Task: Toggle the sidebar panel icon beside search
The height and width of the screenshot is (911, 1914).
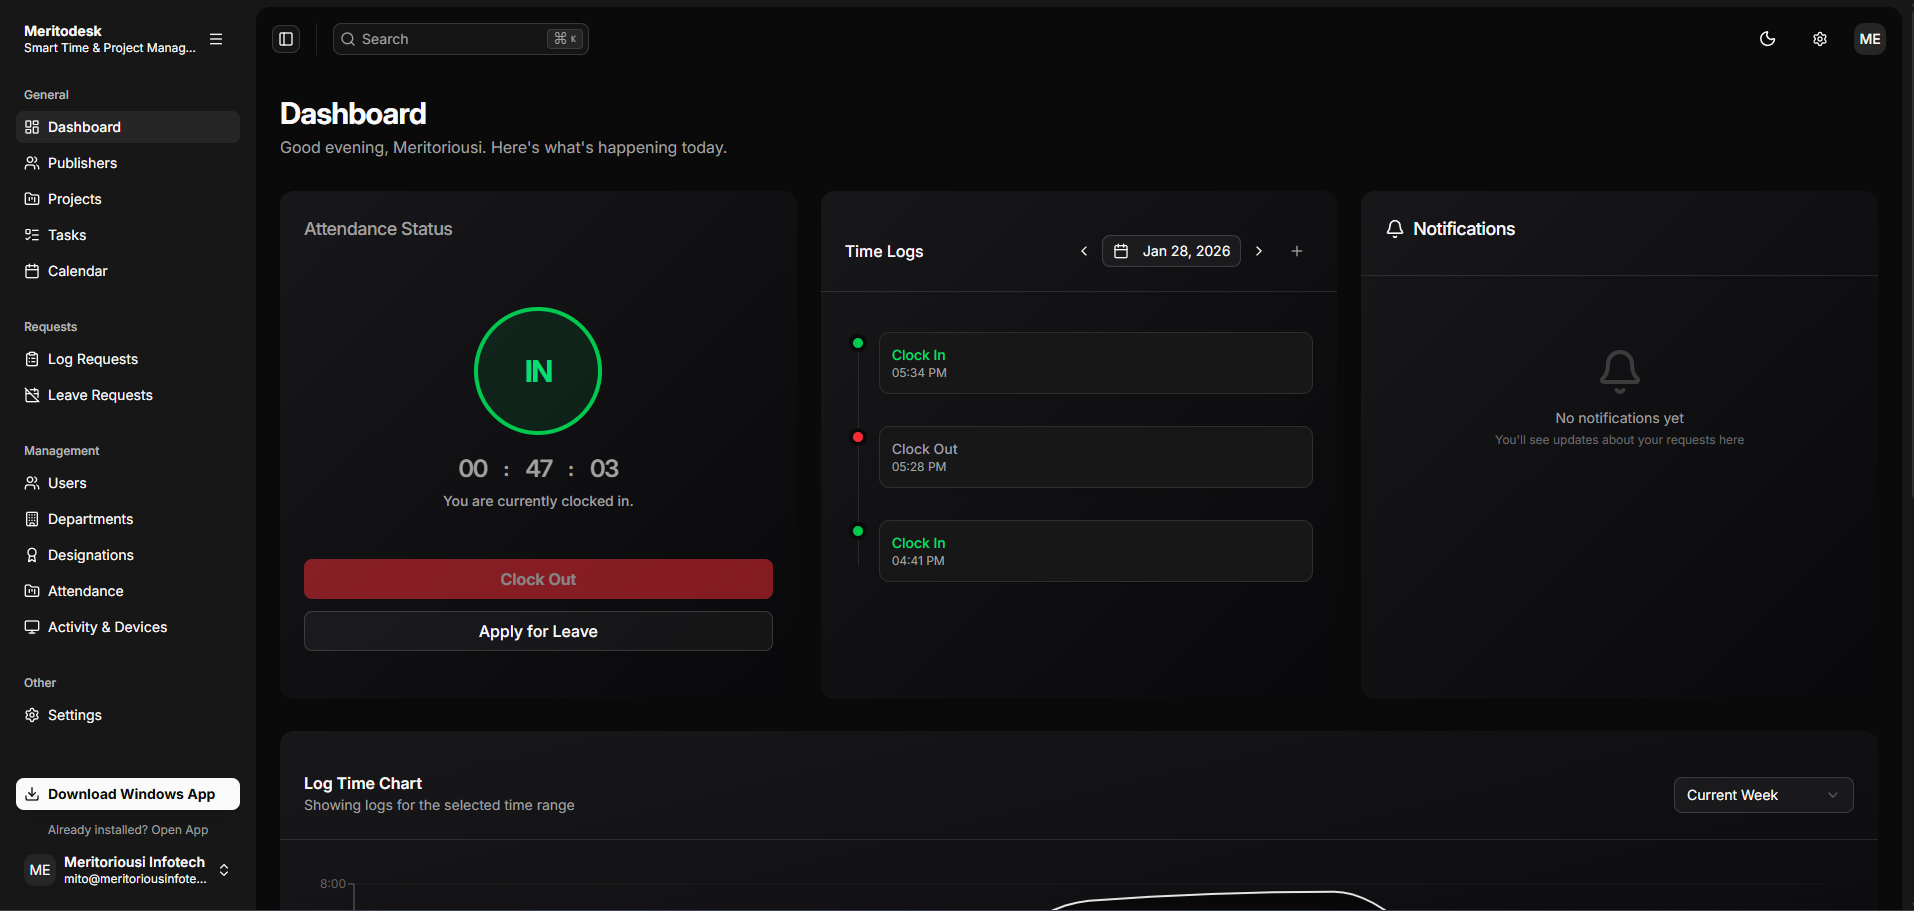Action: click(x=286, y=39)
